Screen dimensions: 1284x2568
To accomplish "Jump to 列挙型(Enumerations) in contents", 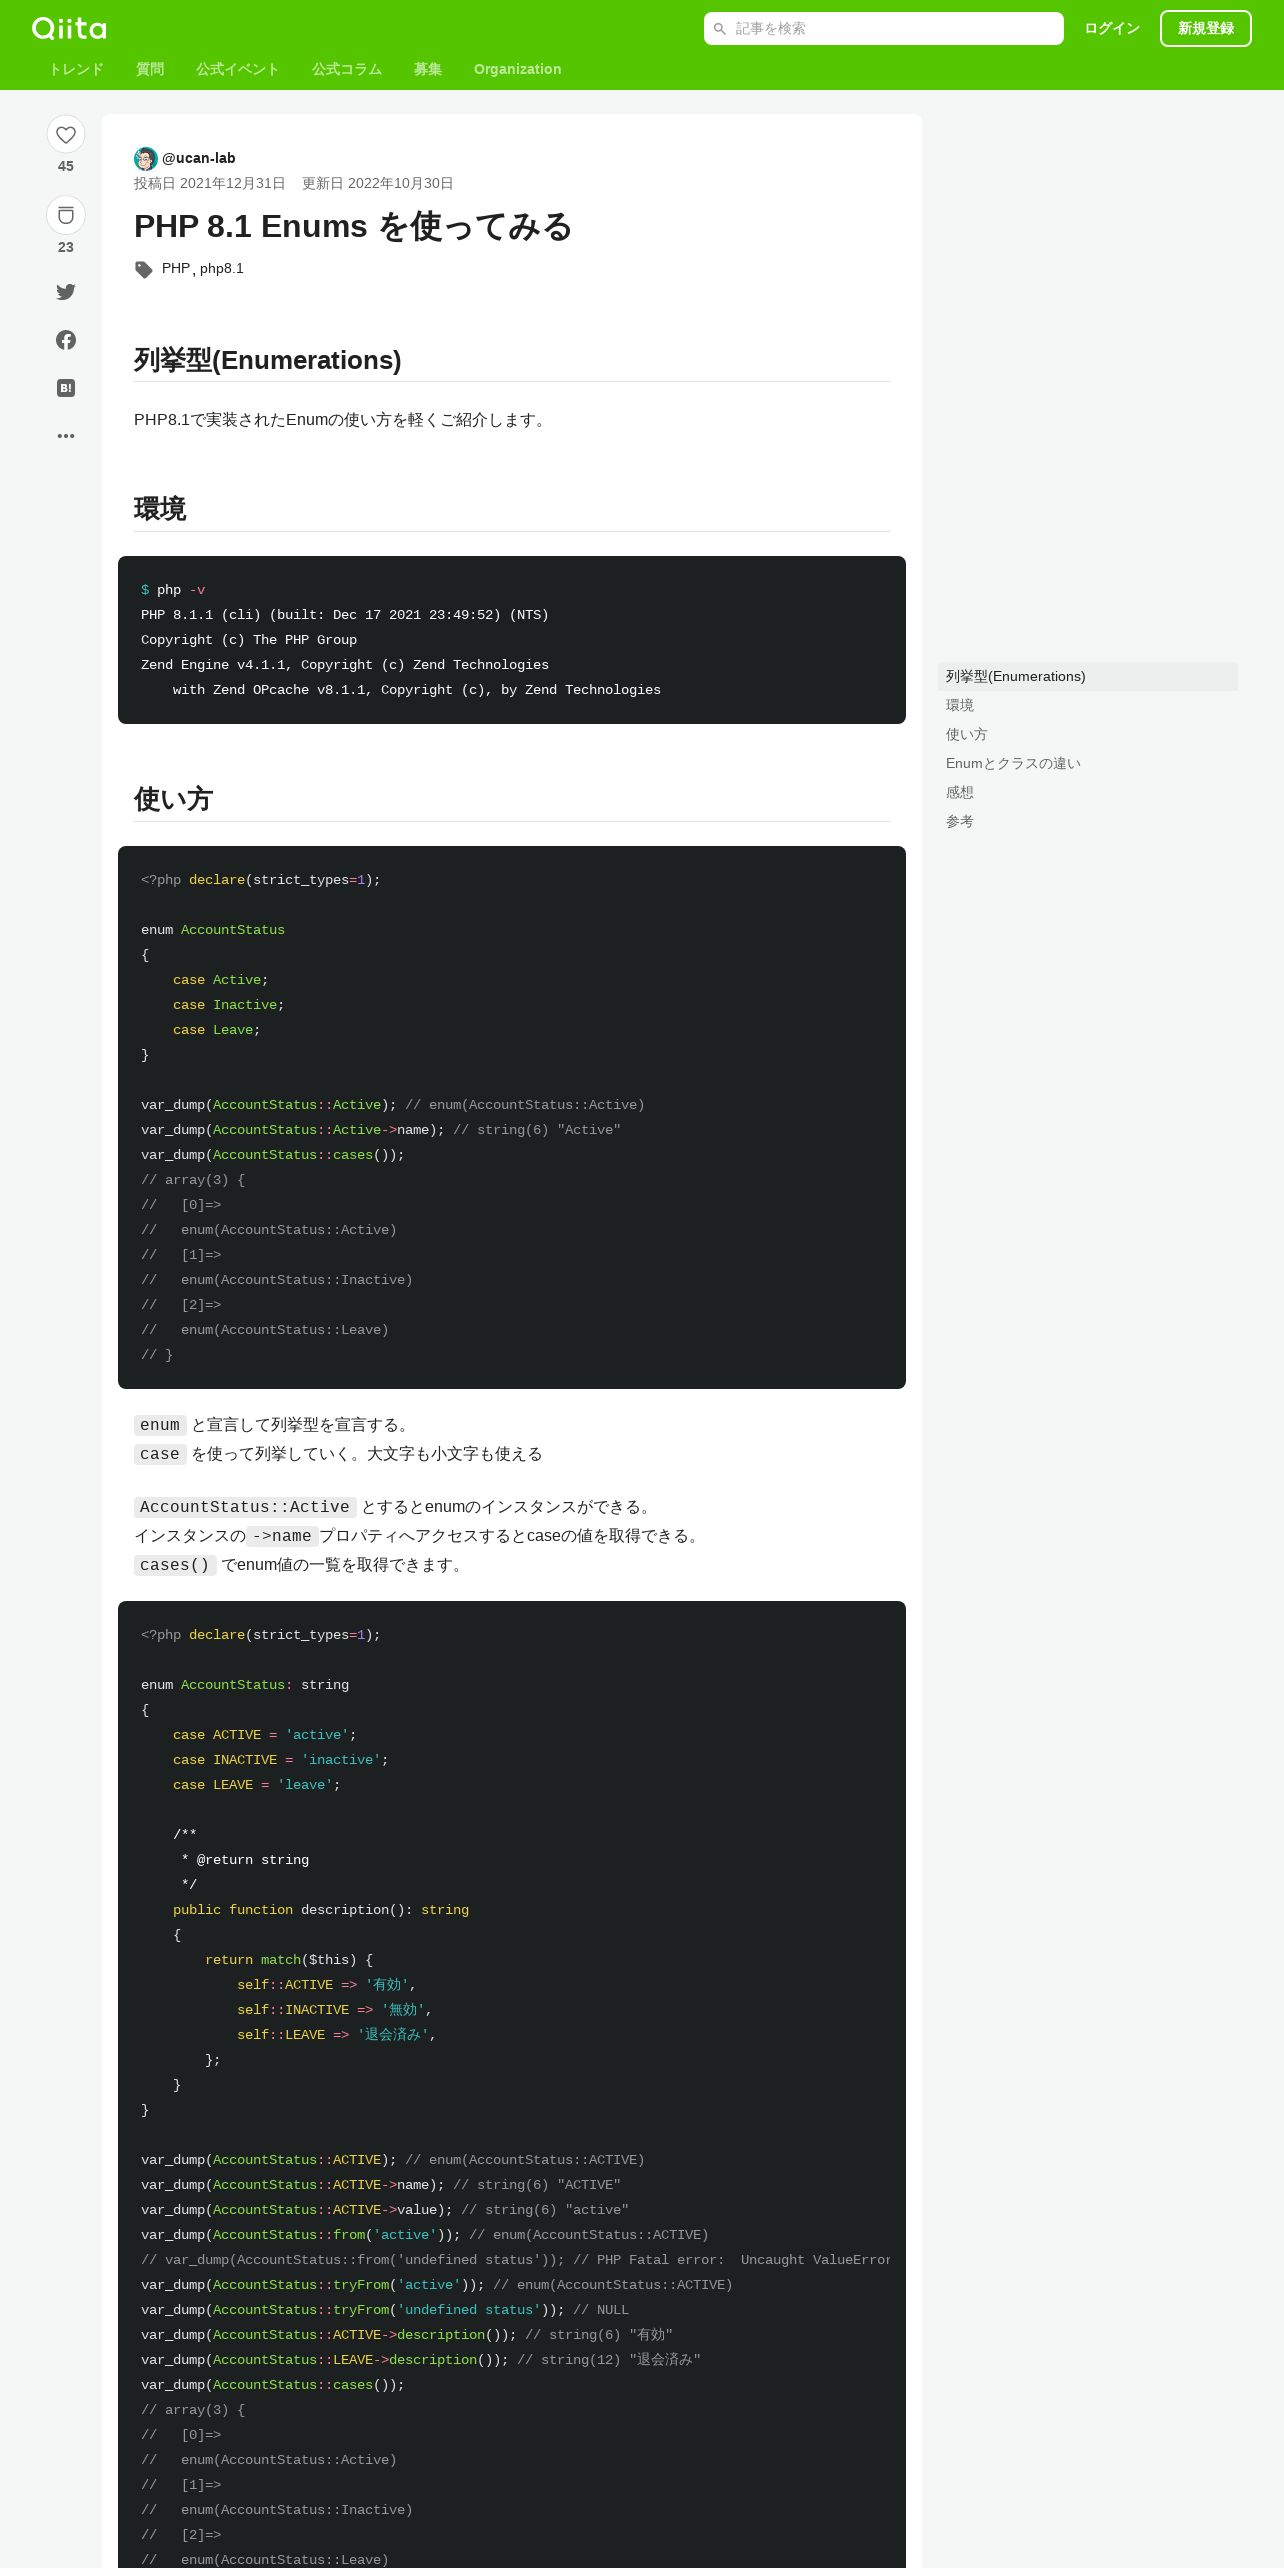I will click(1088, 676).
